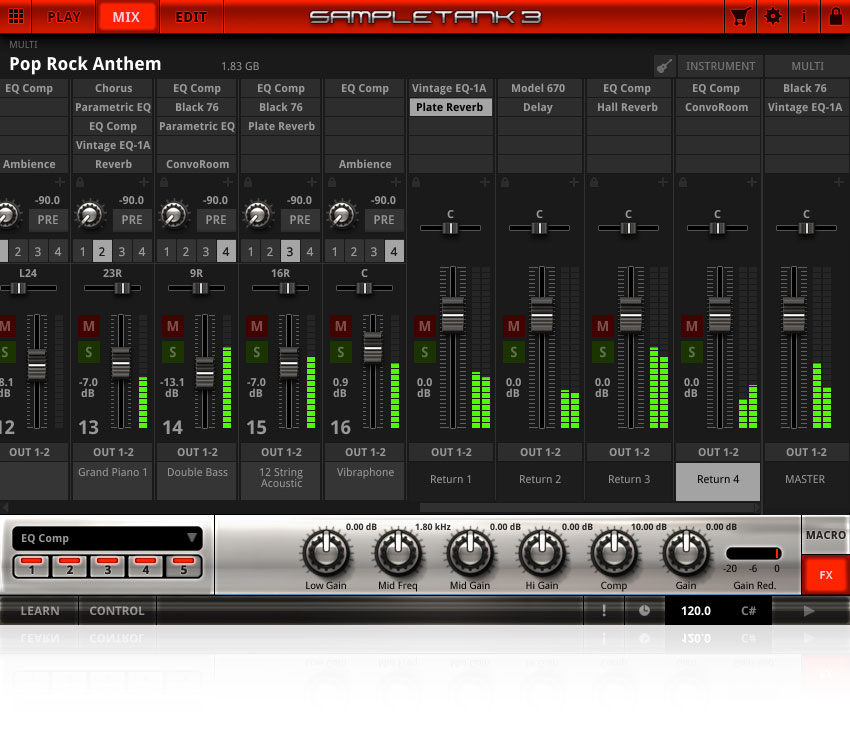Switch to the INSTRUMENT tab
Viewport: 850px width, 735px height.
(719, 66)
